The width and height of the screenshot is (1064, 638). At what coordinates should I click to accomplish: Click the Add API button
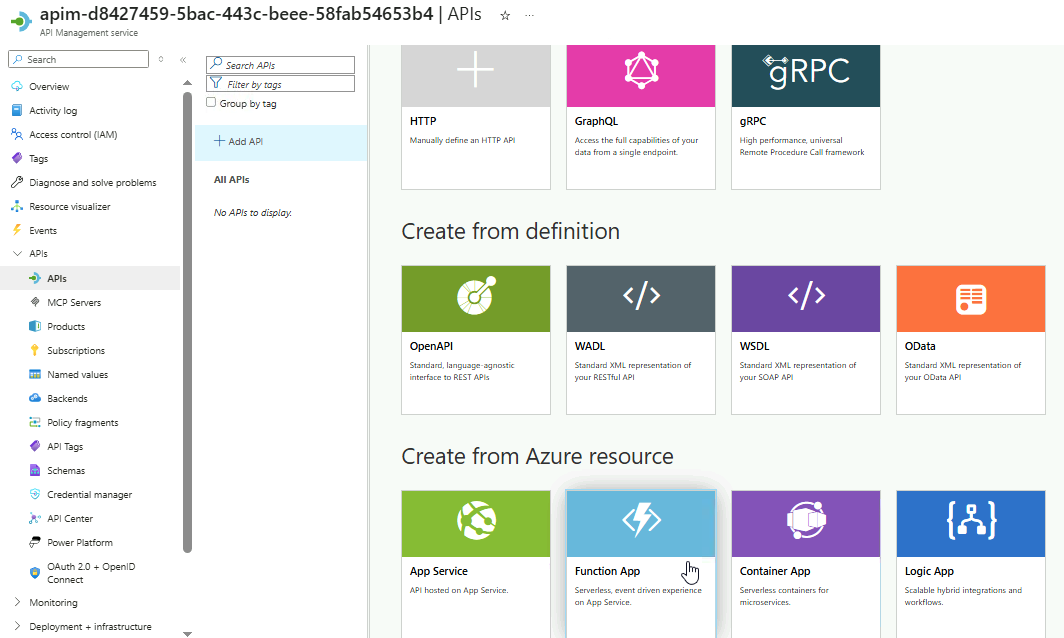click(x=240, y=142)
